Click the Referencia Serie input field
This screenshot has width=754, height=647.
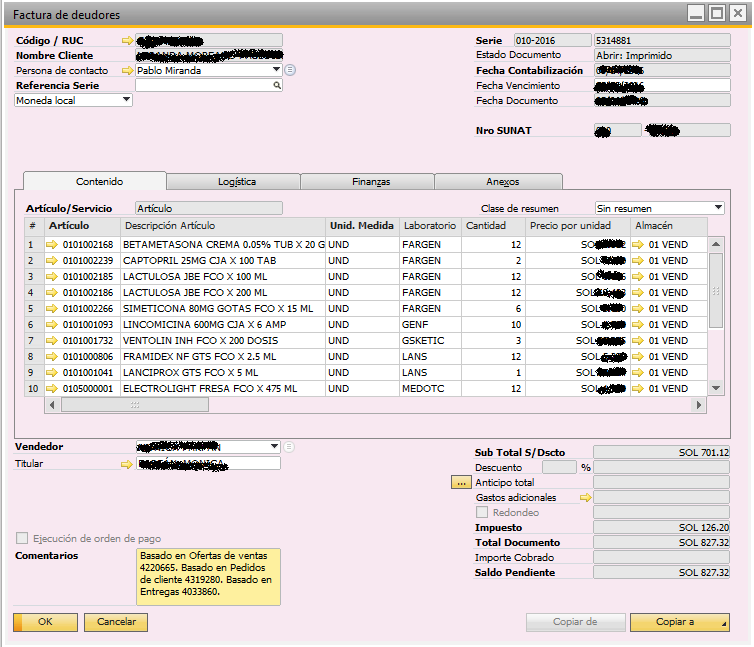[x=209, y=85]
